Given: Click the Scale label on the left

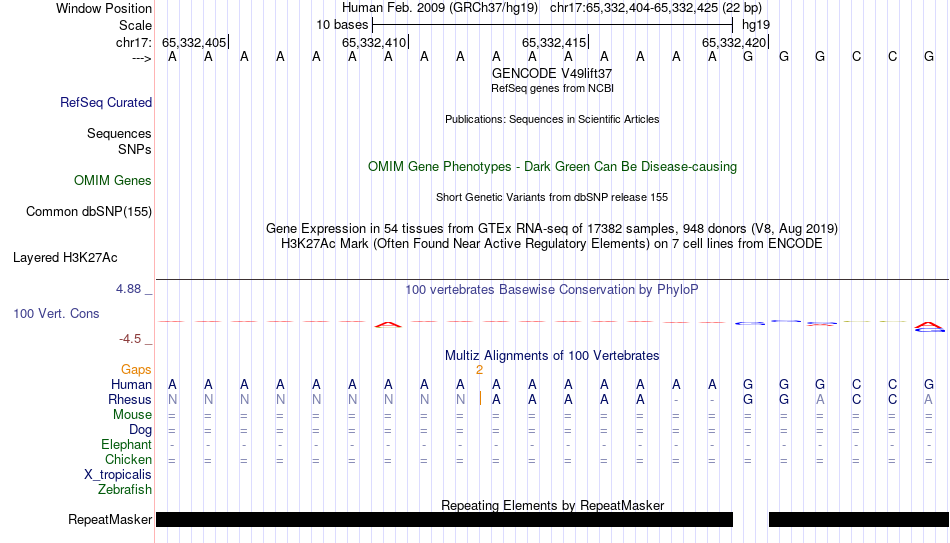Looking at the screenshot, I should [x=136, y=25].
